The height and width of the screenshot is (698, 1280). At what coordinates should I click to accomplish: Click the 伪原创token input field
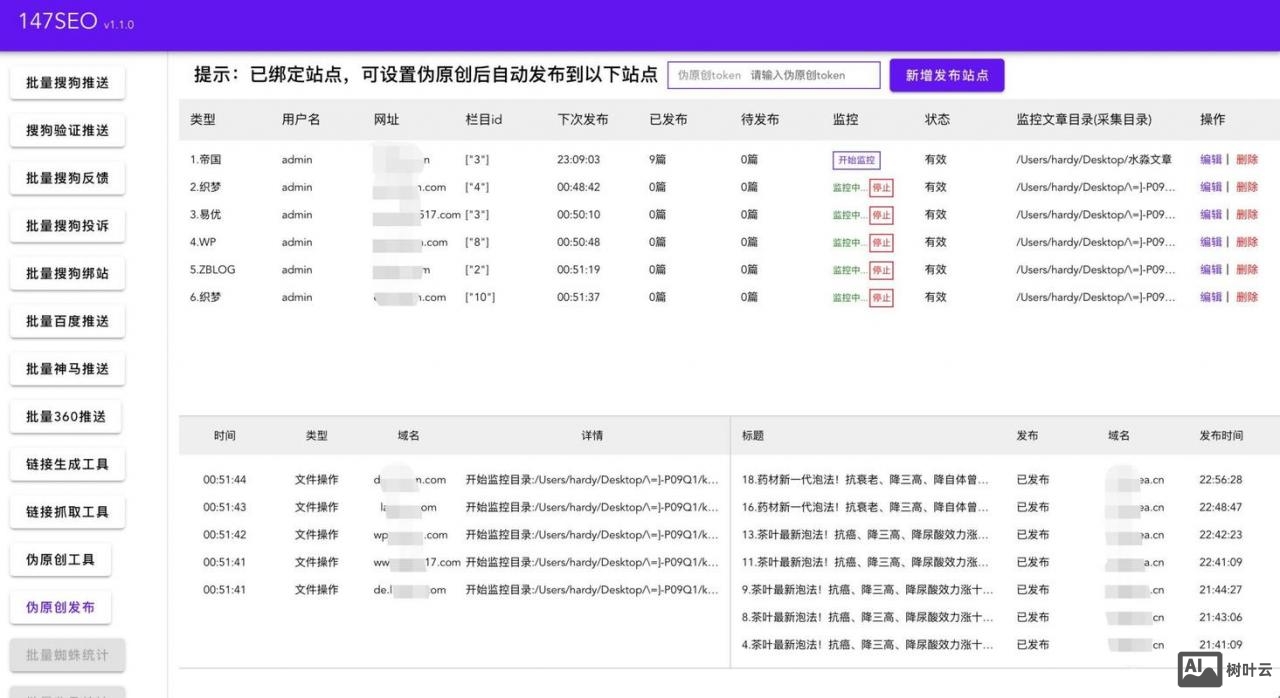[773, 74]
